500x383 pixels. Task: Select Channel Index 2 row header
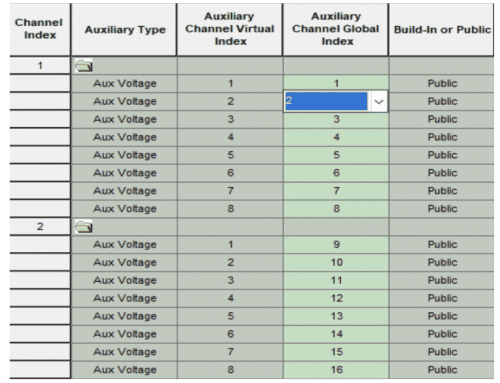pos(40,227)
